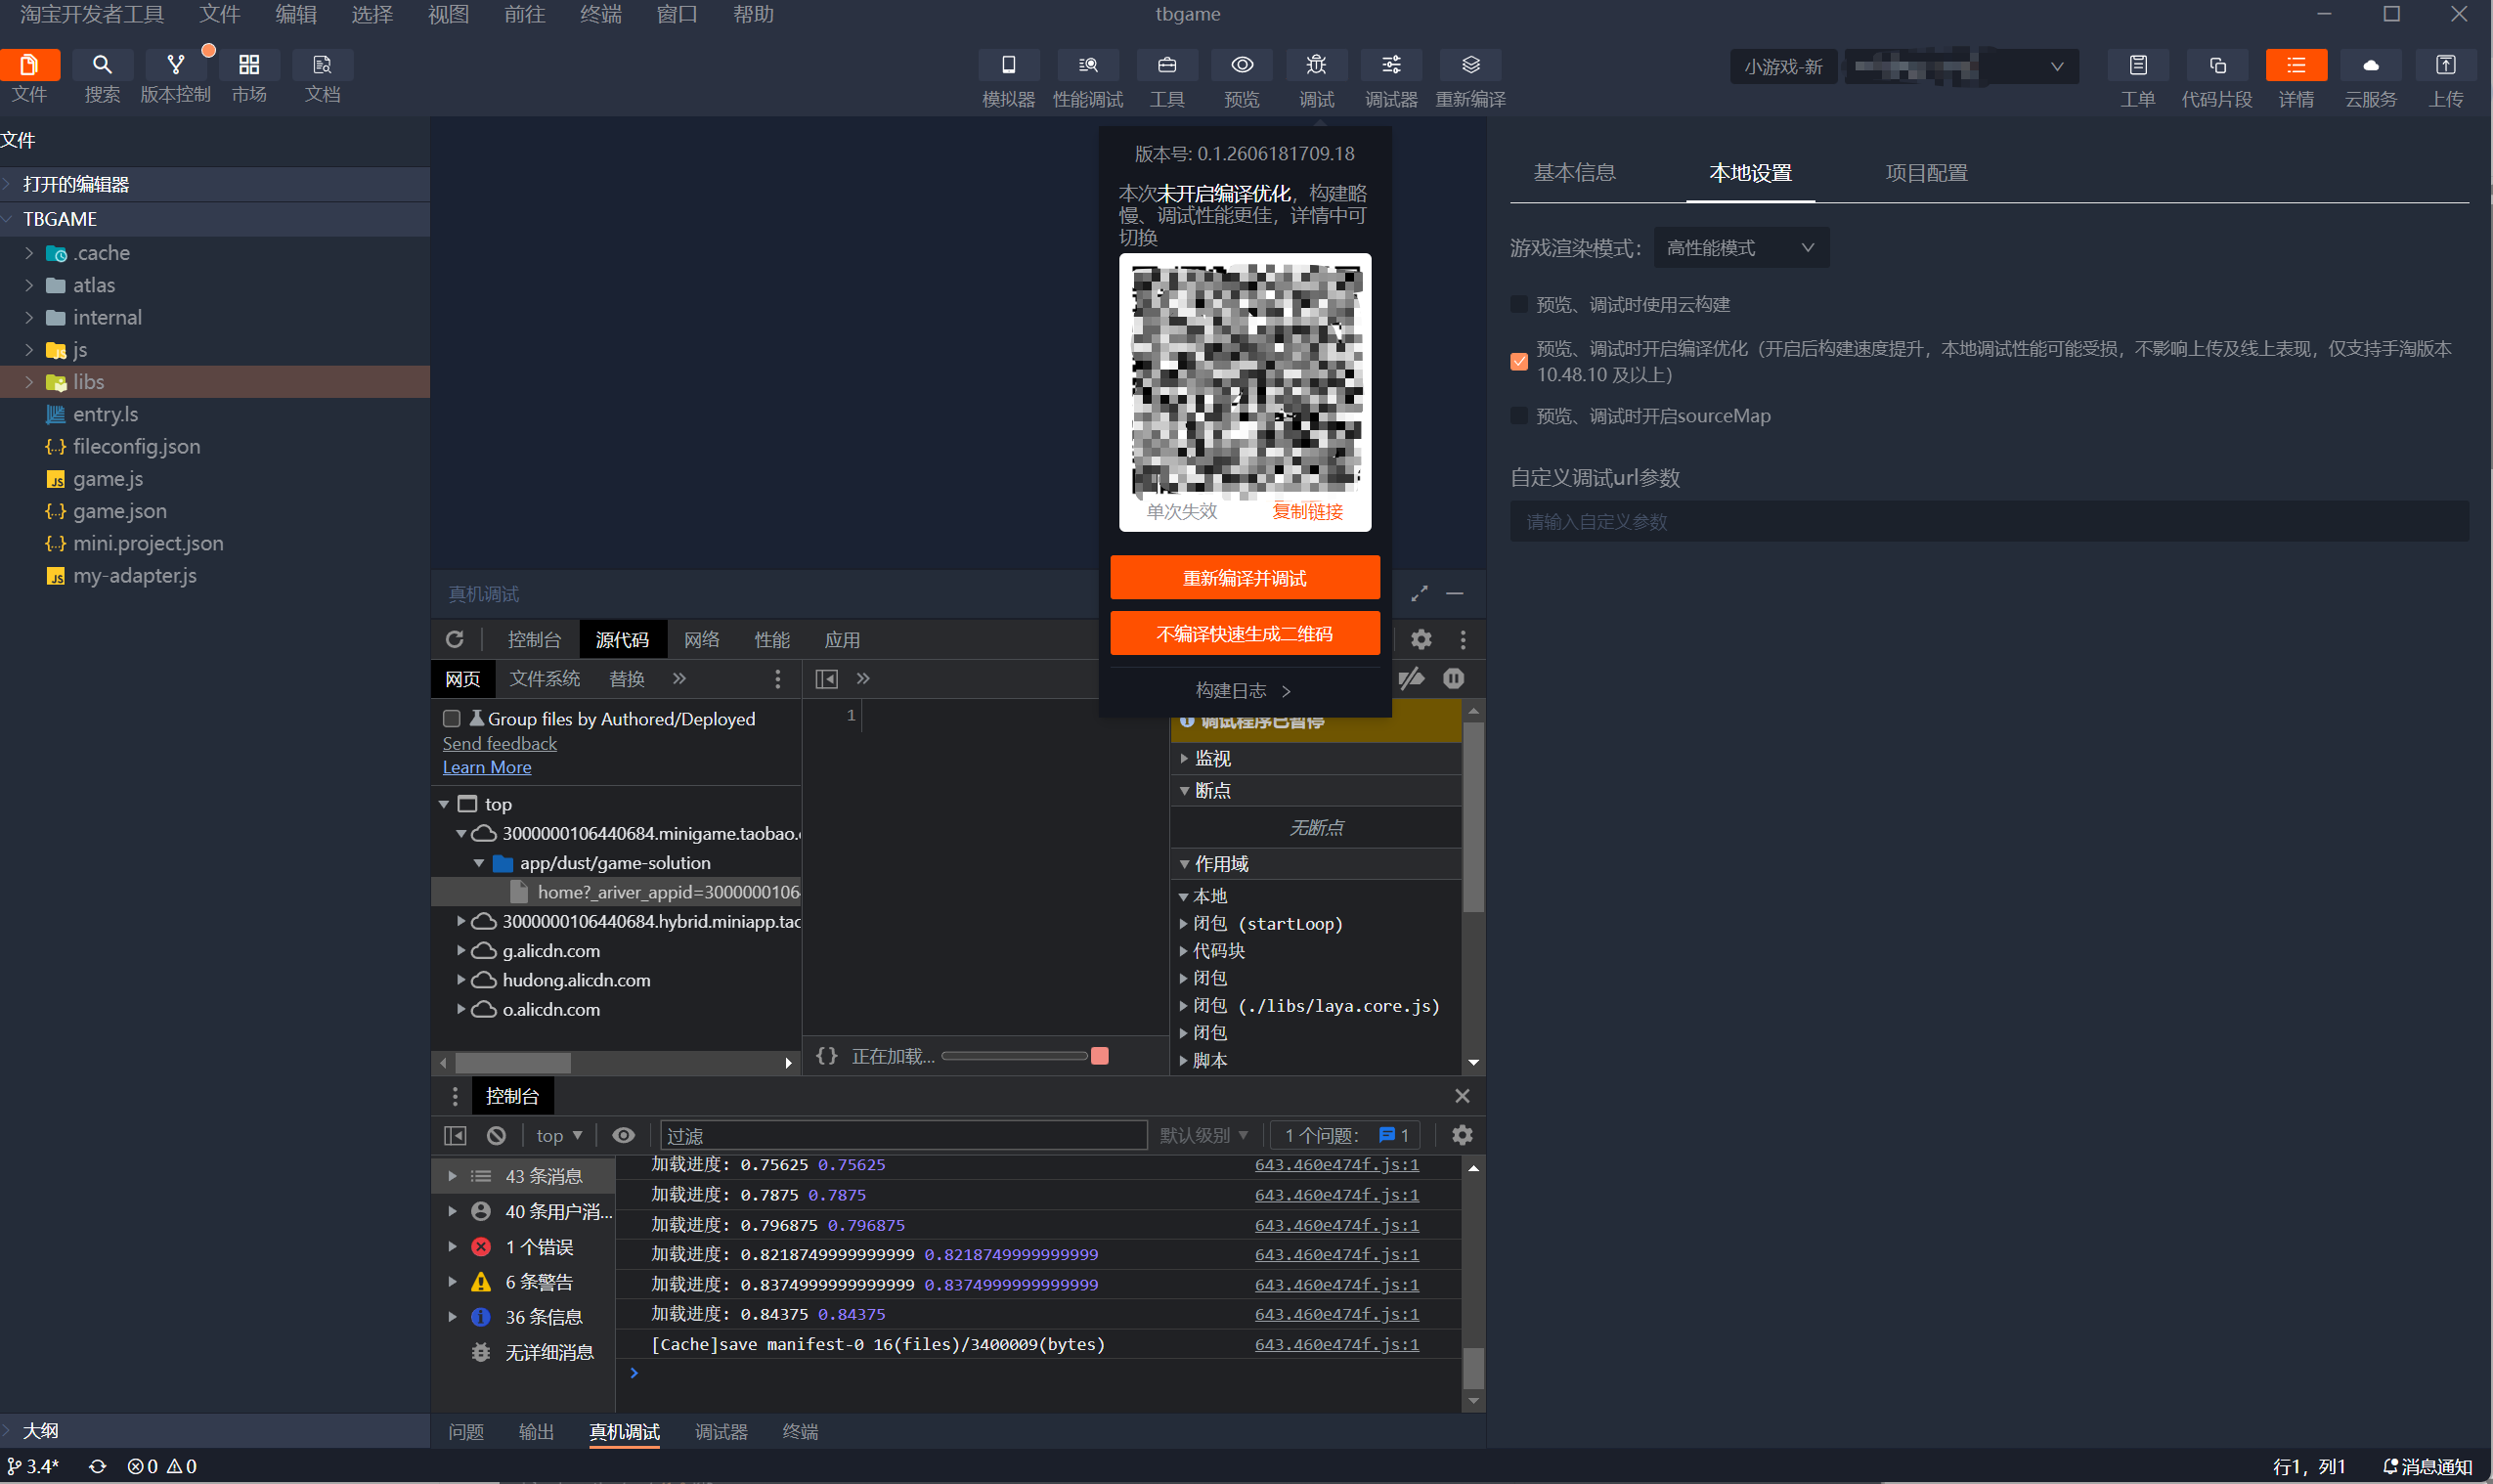Click the 调试 bug icon
The image size is (2493, 1484).
tap(1317, 65)
